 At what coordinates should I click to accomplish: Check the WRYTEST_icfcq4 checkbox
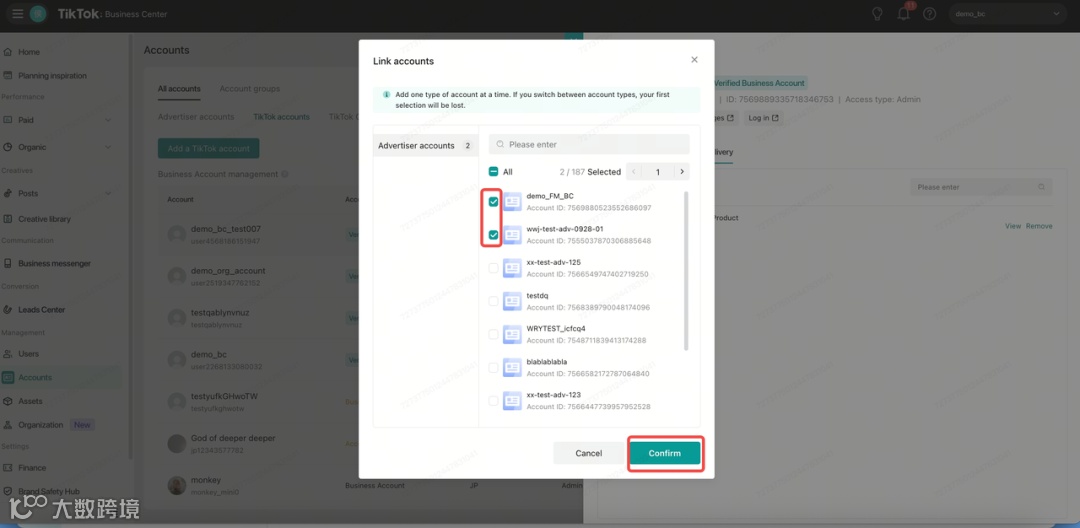point(493,334)
